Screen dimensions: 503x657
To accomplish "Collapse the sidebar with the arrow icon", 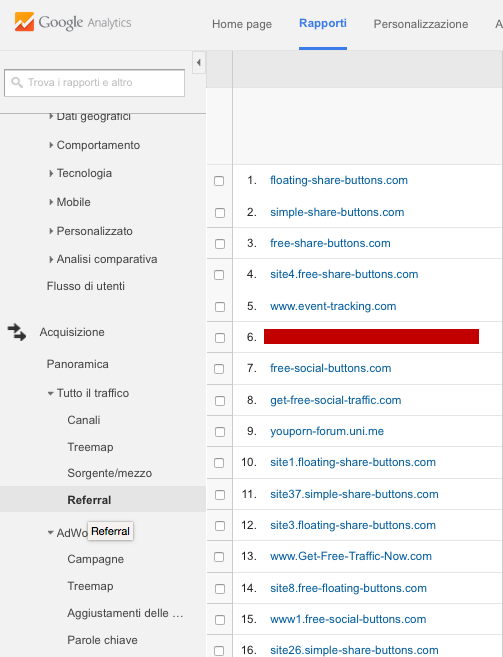I will (199, 63).
